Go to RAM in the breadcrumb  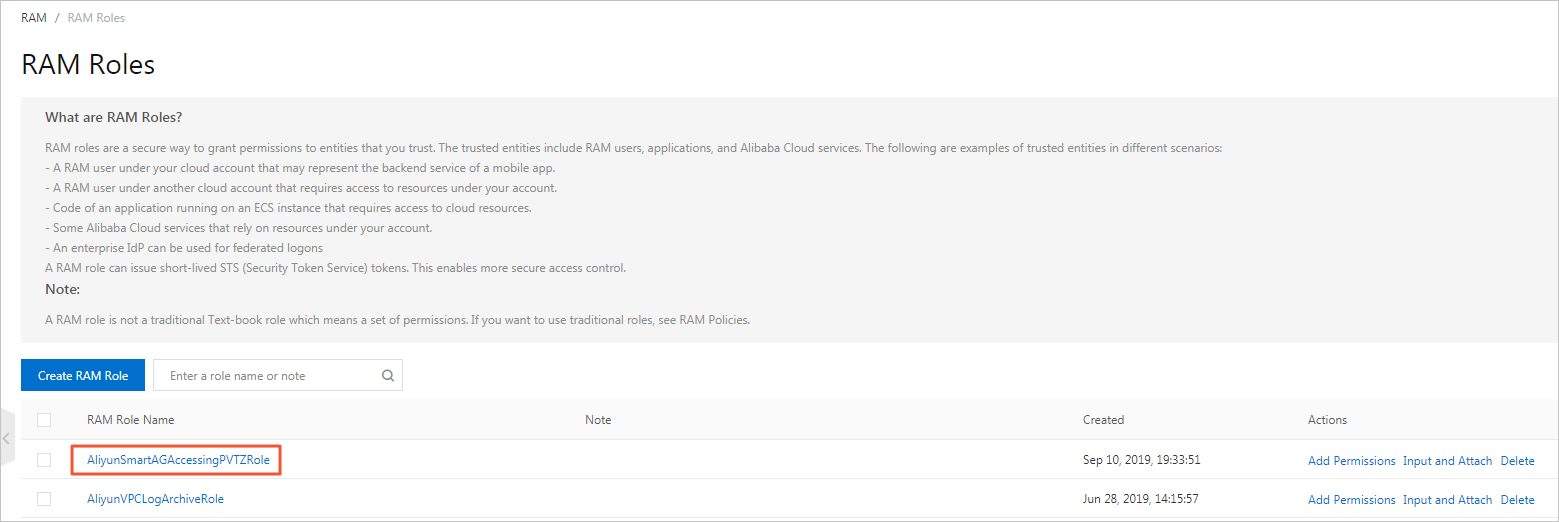pyautogui.click(x=34, y=18)
